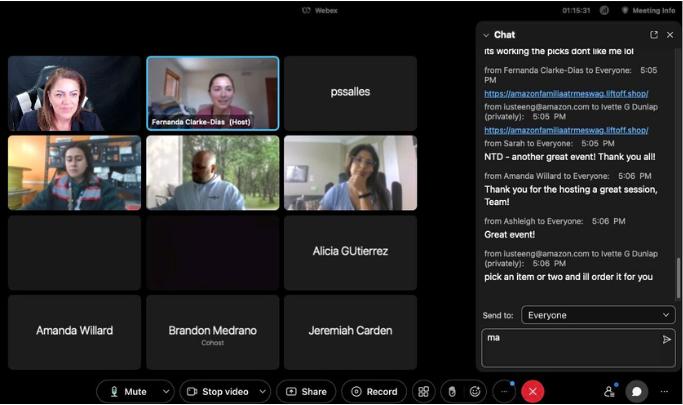Collapse the Chat panel chevron
683x405 pixels.
coord(486,35)
